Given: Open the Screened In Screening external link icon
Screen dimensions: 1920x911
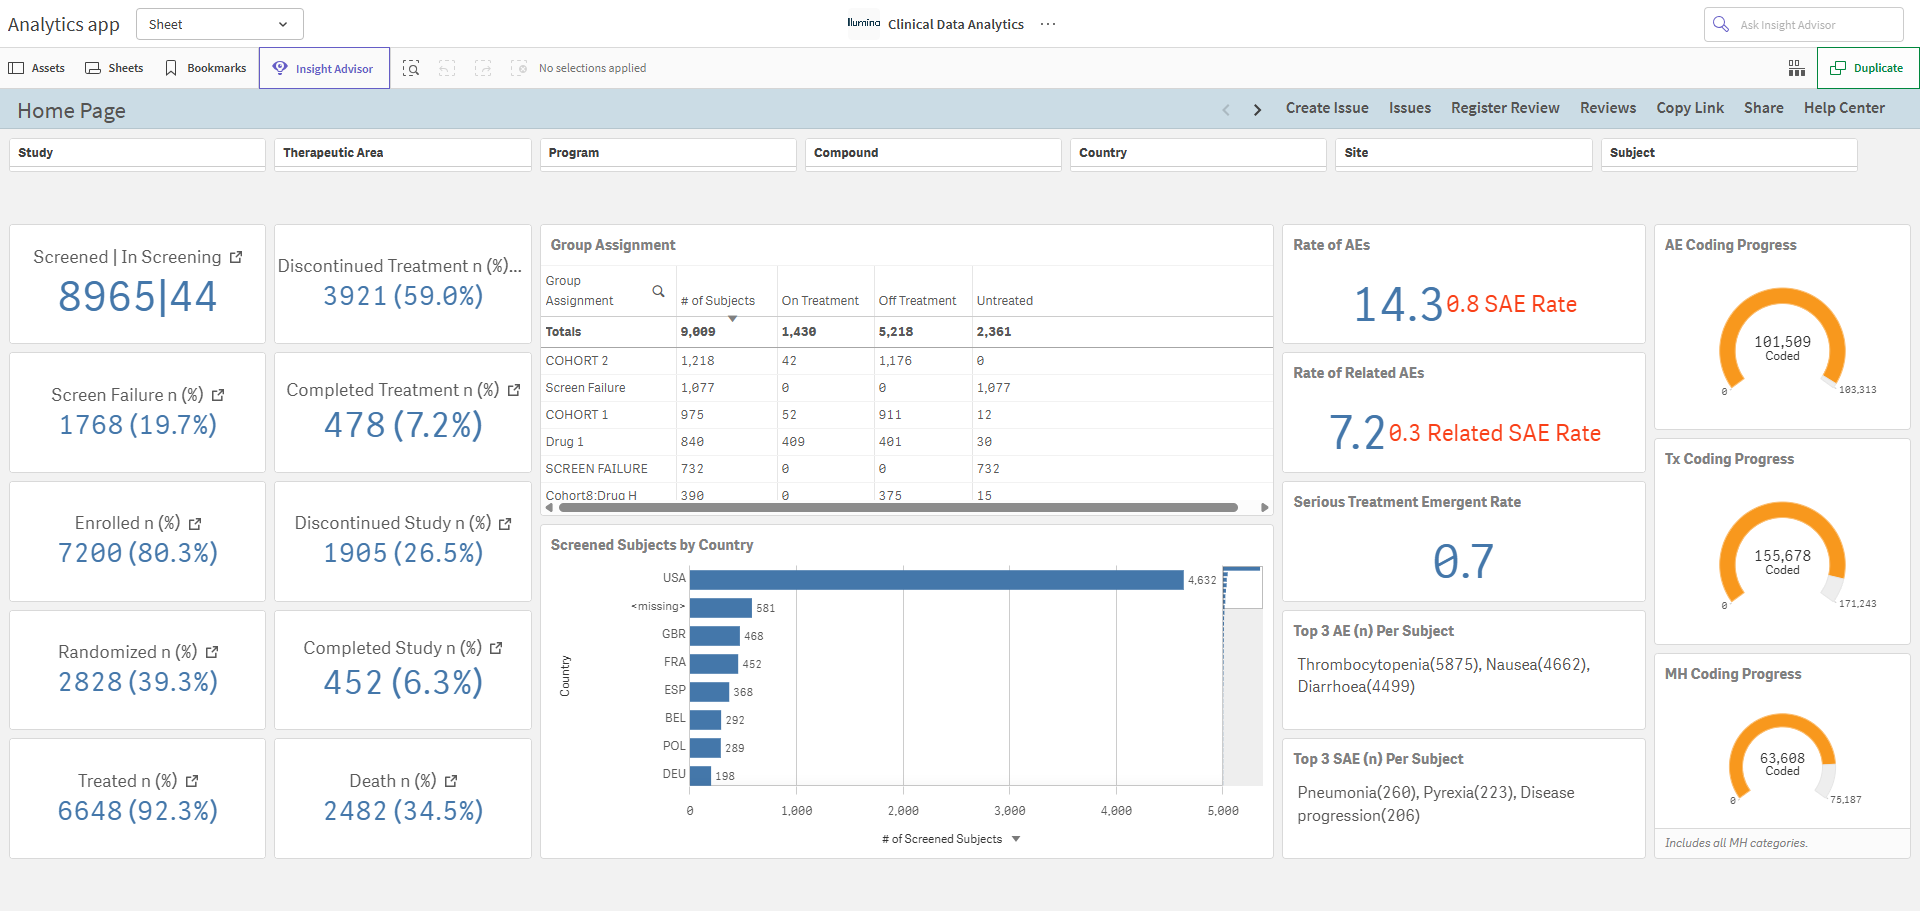Looking at the screenshot, I should pos(236,257).
